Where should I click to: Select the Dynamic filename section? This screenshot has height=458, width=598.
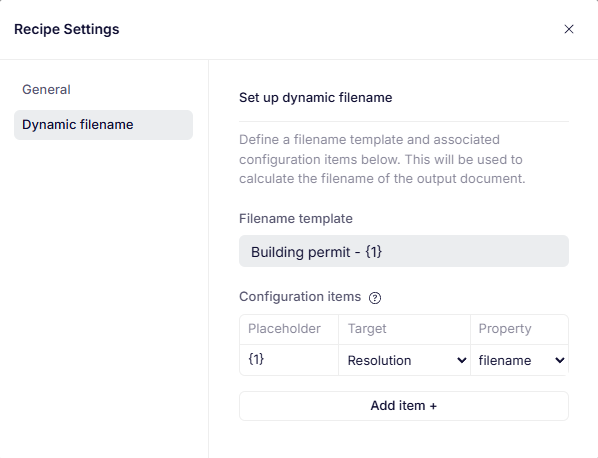[103, 125]
